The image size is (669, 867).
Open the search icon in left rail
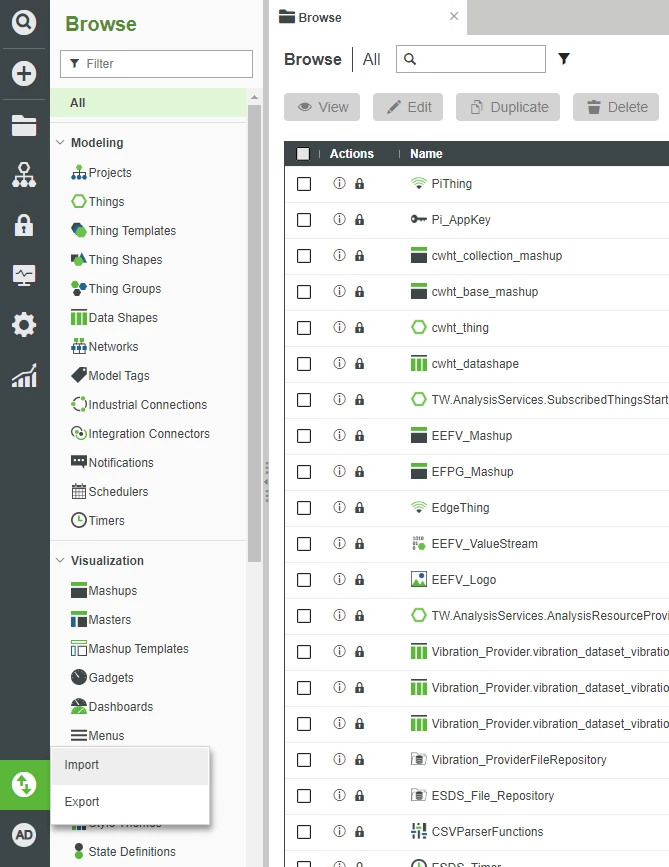pos(24,22)
